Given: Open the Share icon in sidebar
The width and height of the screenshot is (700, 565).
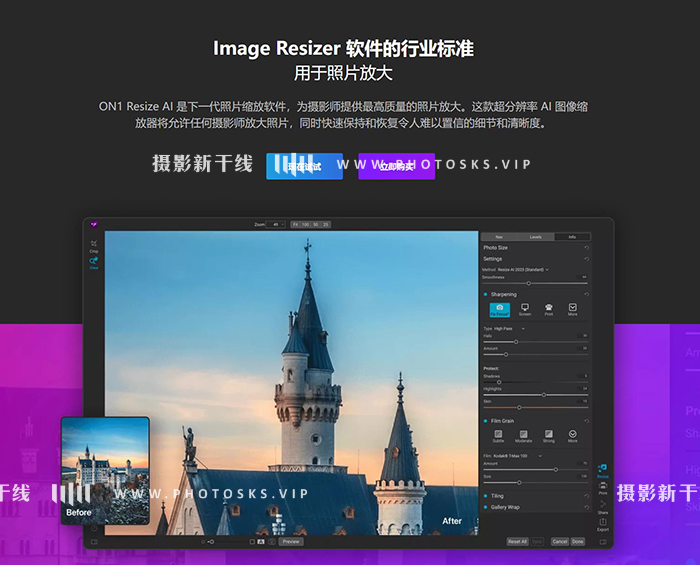Looking at the screenshot, I should [603, 506].
